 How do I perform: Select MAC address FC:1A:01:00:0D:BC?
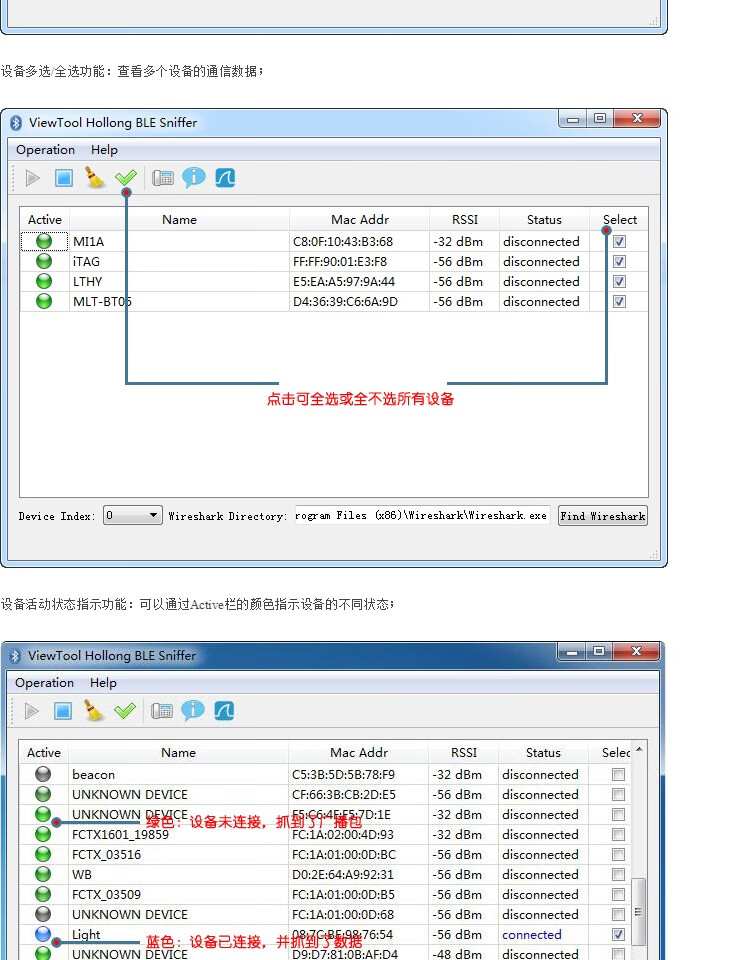[x=344, y=854]
